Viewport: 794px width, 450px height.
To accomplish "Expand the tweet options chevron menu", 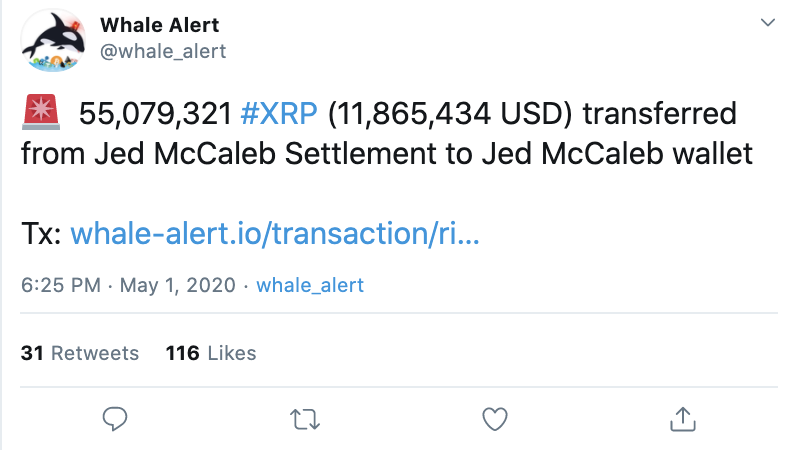I will tap(768, 22).
